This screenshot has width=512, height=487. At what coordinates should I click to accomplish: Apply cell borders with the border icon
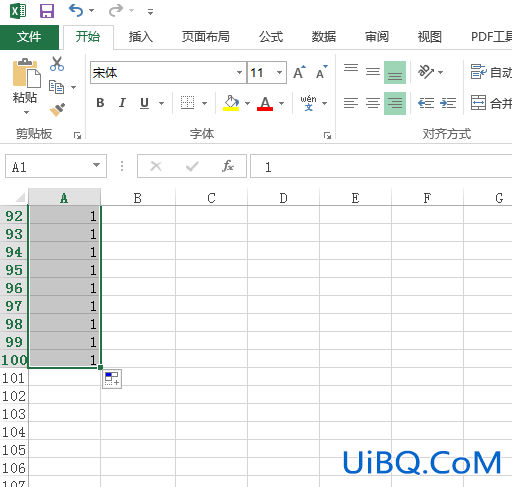(x=187, y=103)
